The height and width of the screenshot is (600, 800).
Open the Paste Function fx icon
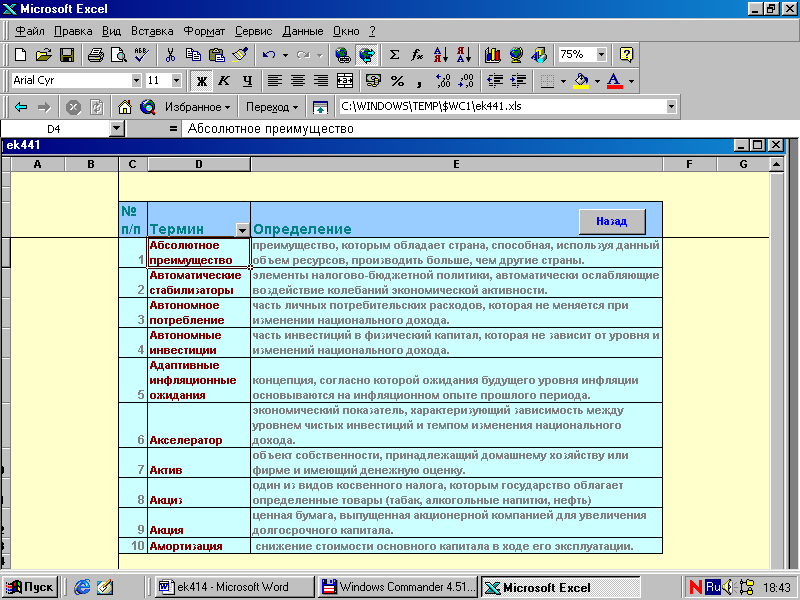click(417, 55)
